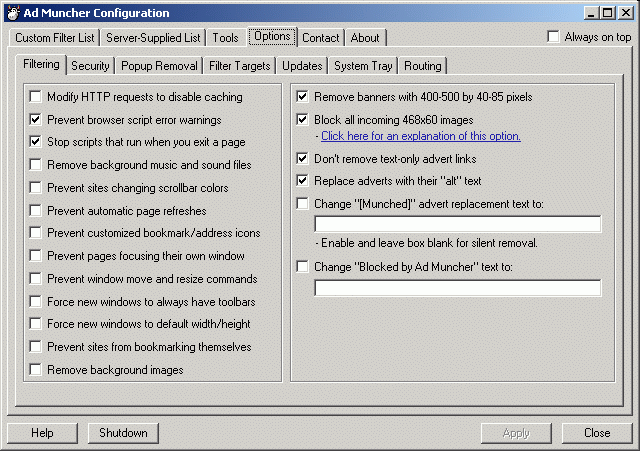Viewport: 640px width, 451px height.
Task: Uncheck Stop scripts that run when you exit a page
Action: [36, 142]
